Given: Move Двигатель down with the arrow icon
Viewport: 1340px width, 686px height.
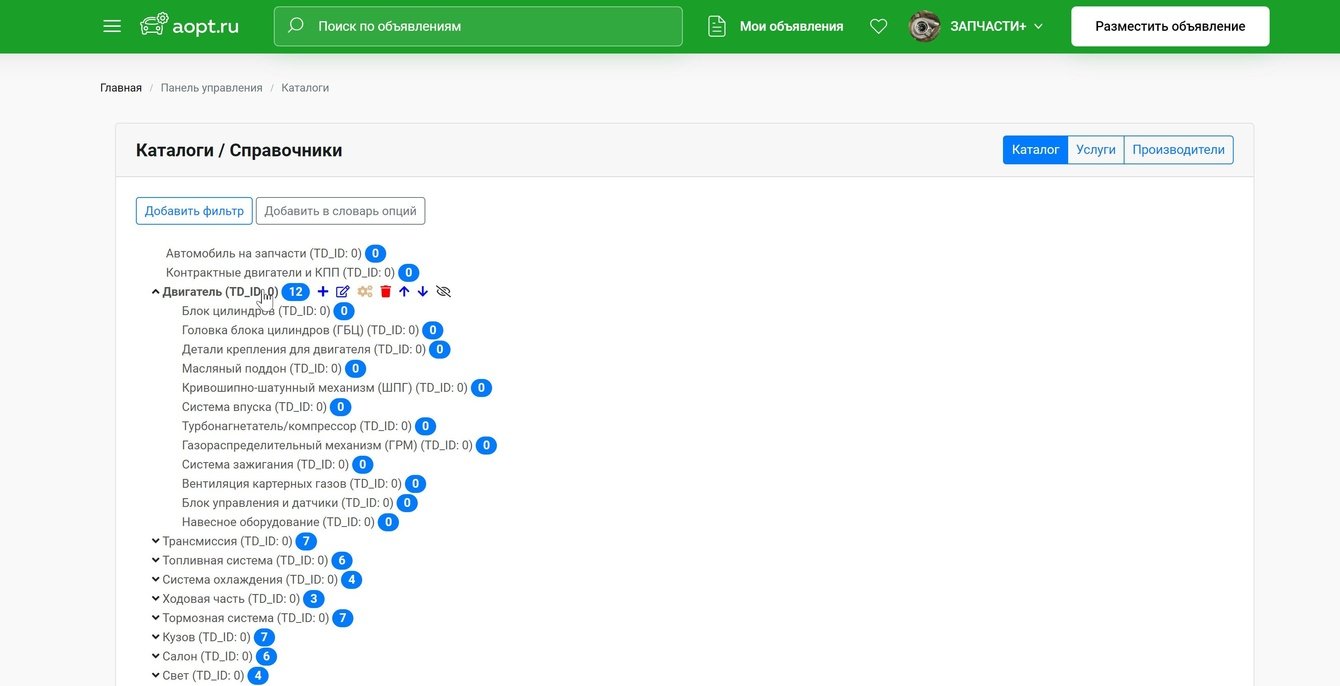Looking at the screenshot, I should [x=423, y=292].
